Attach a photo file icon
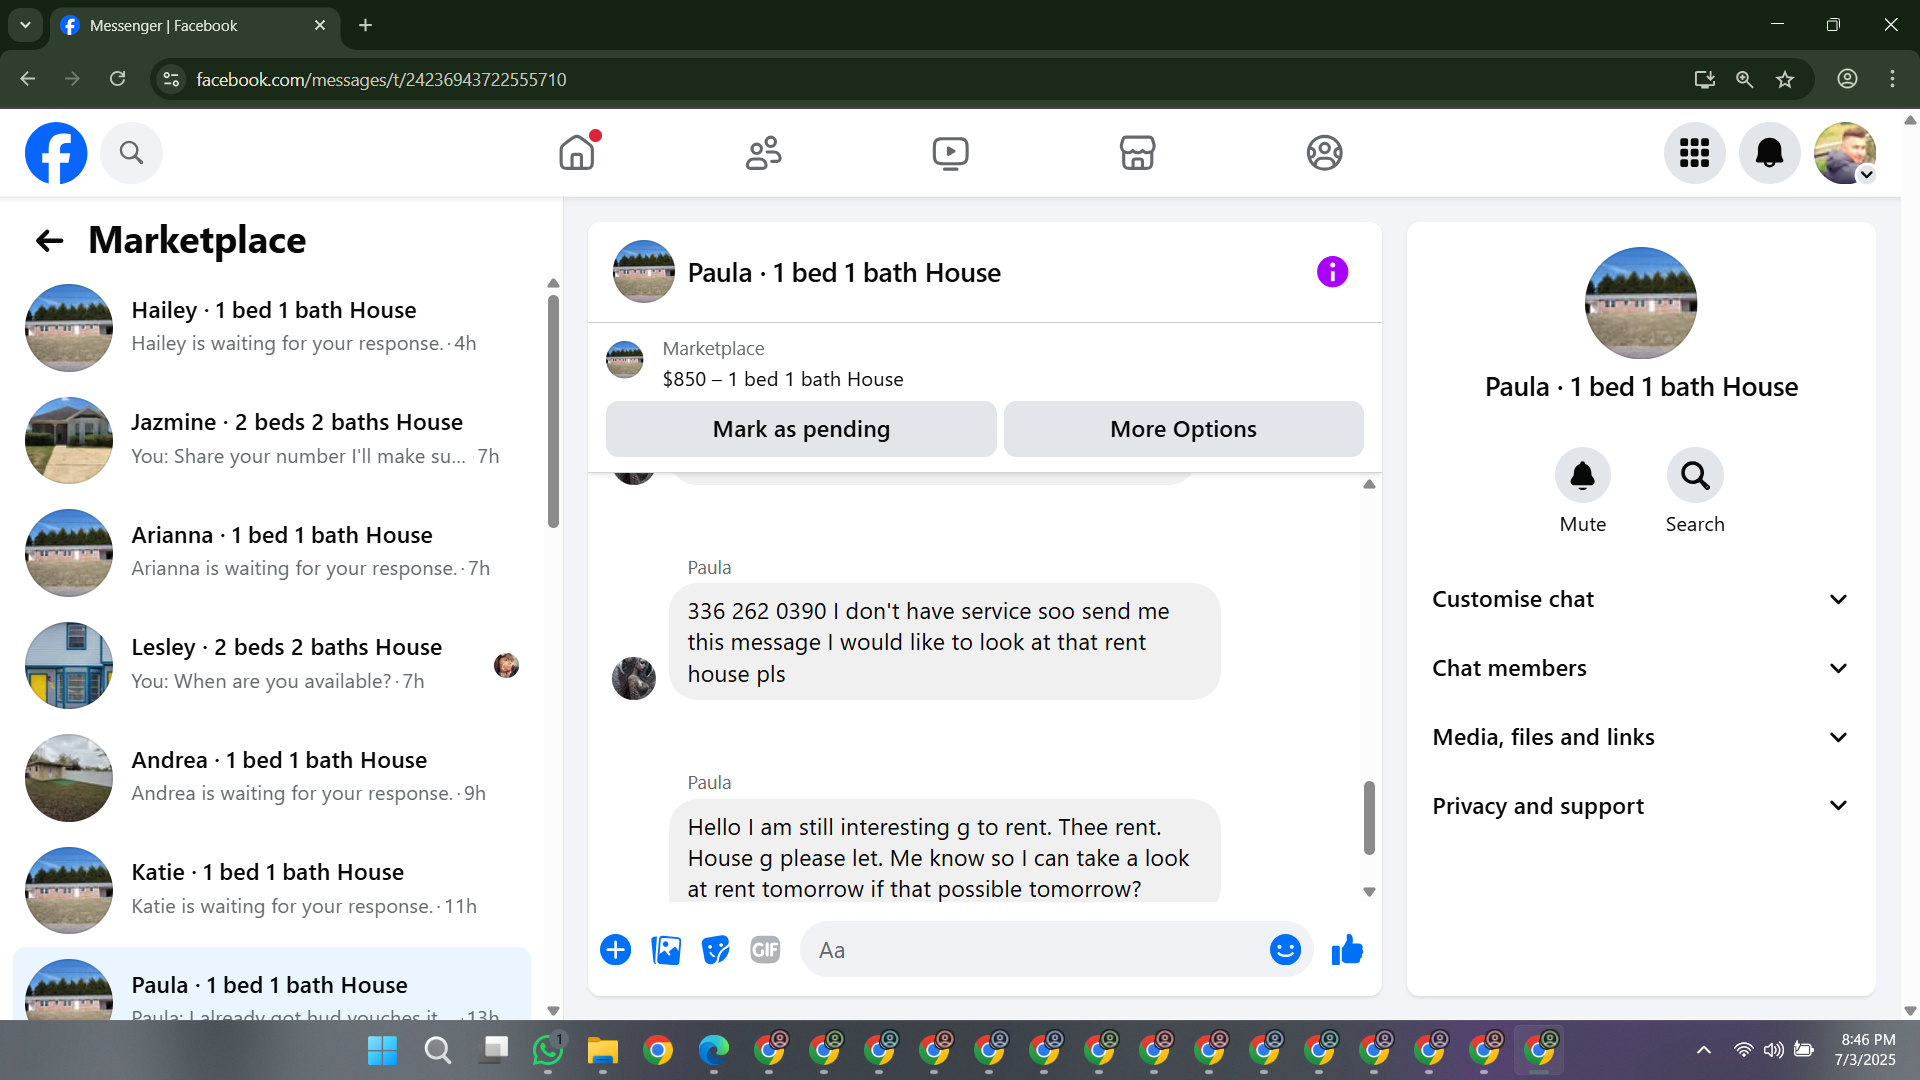The image size is (1920, 1080). (x=666, y=950)
